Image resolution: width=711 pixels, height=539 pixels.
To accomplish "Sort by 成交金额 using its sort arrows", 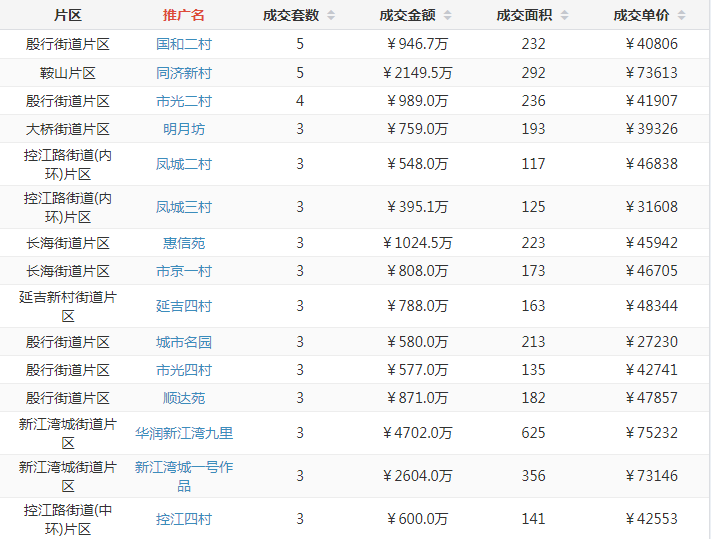I will [x=448, y=15].
